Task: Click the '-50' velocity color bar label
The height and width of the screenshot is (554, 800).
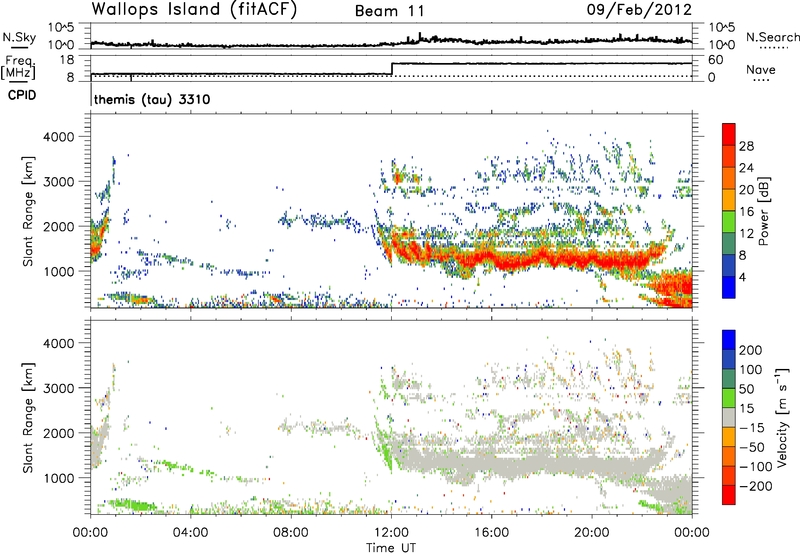Action: pyautogui.click(x=752, y=447)
